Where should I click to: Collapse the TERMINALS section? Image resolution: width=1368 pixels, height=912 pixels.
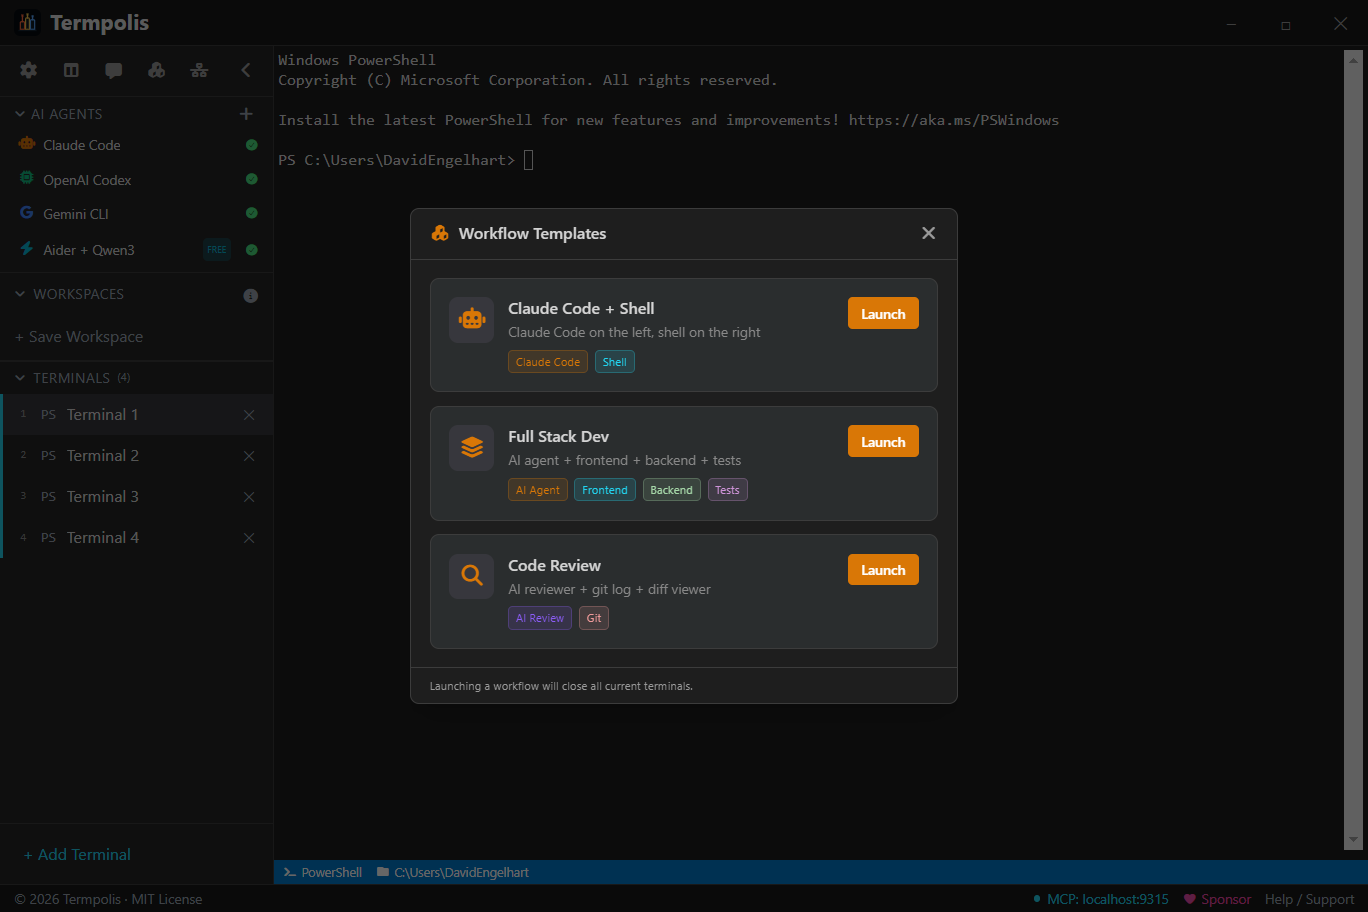coord(18,377)
